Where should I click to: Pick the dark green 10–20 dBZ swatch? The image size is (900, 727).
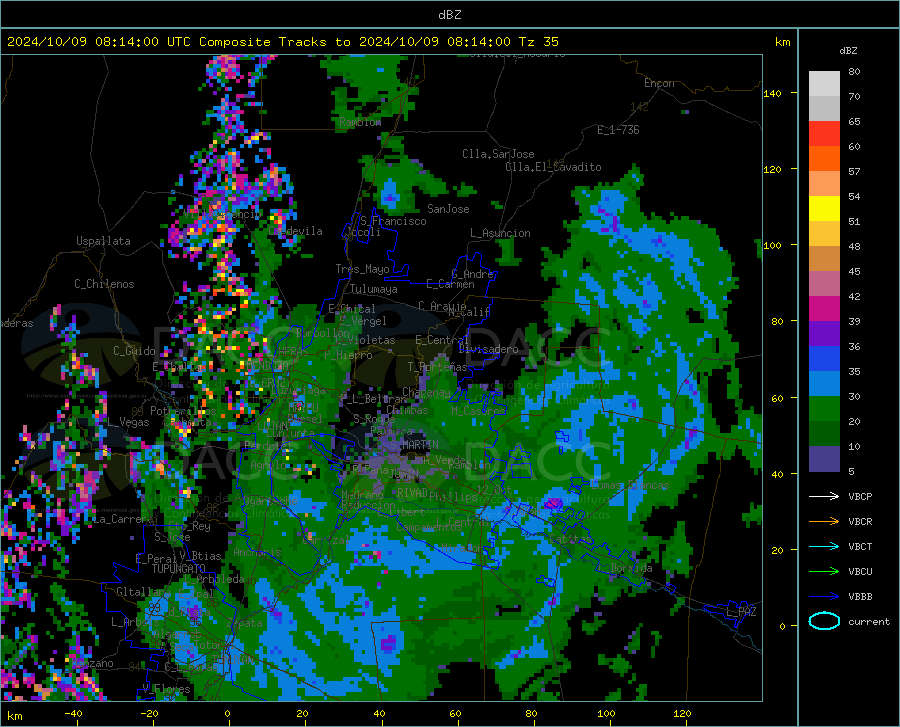tap(824, 434)
